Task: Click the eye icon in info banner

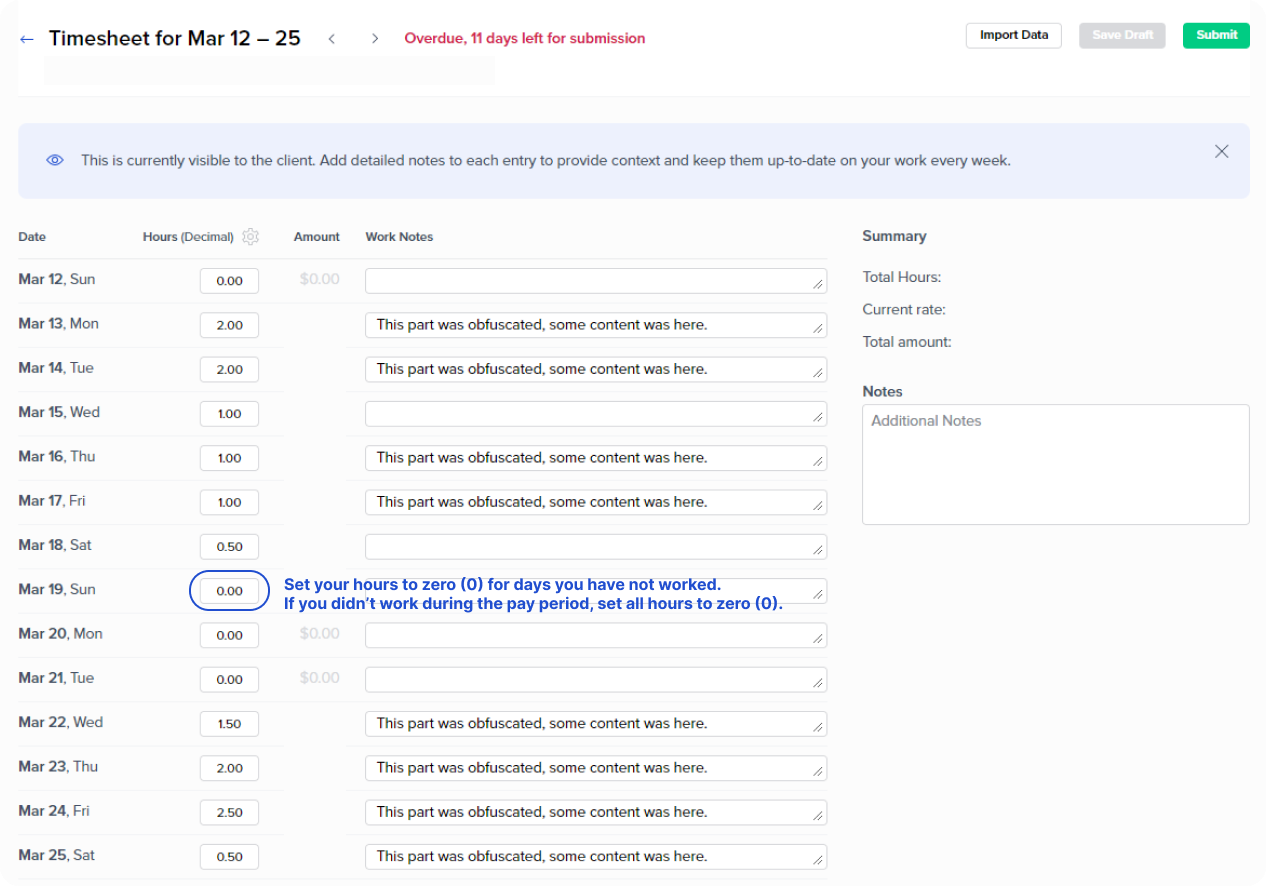Action: (x=55, y=160)
